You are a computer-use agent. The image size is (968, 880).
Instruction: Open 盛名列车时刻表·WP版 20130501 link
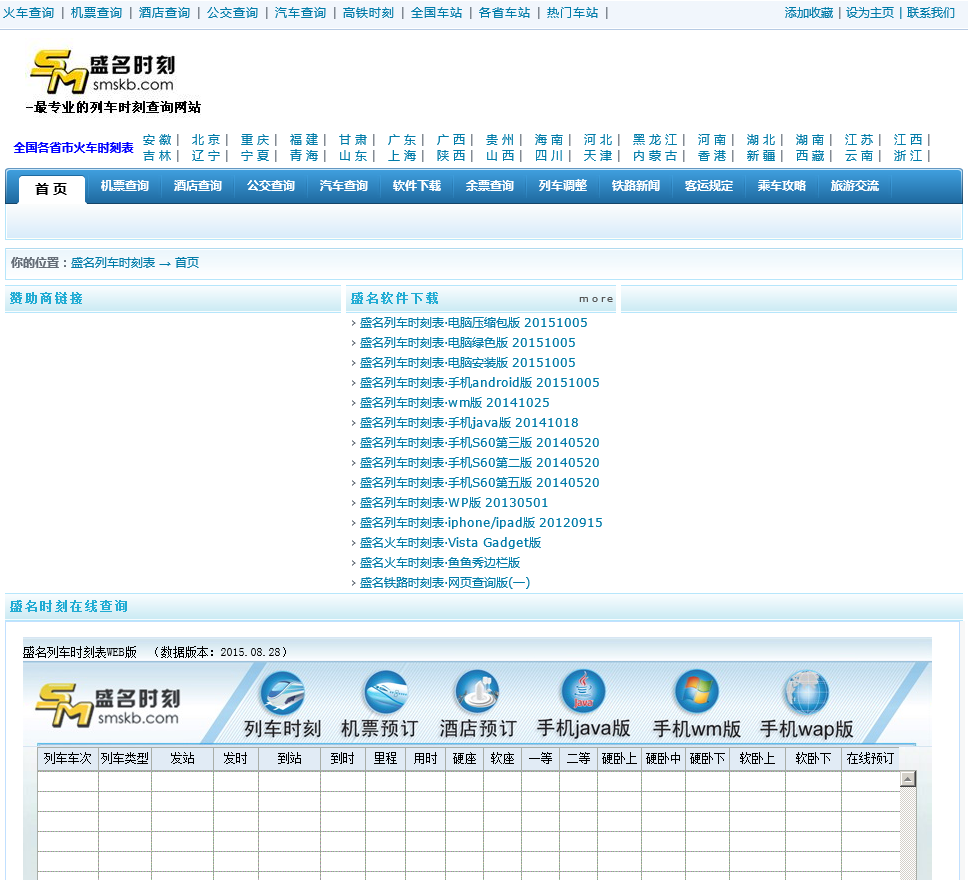pyautogui.click(x=454, y=503)
